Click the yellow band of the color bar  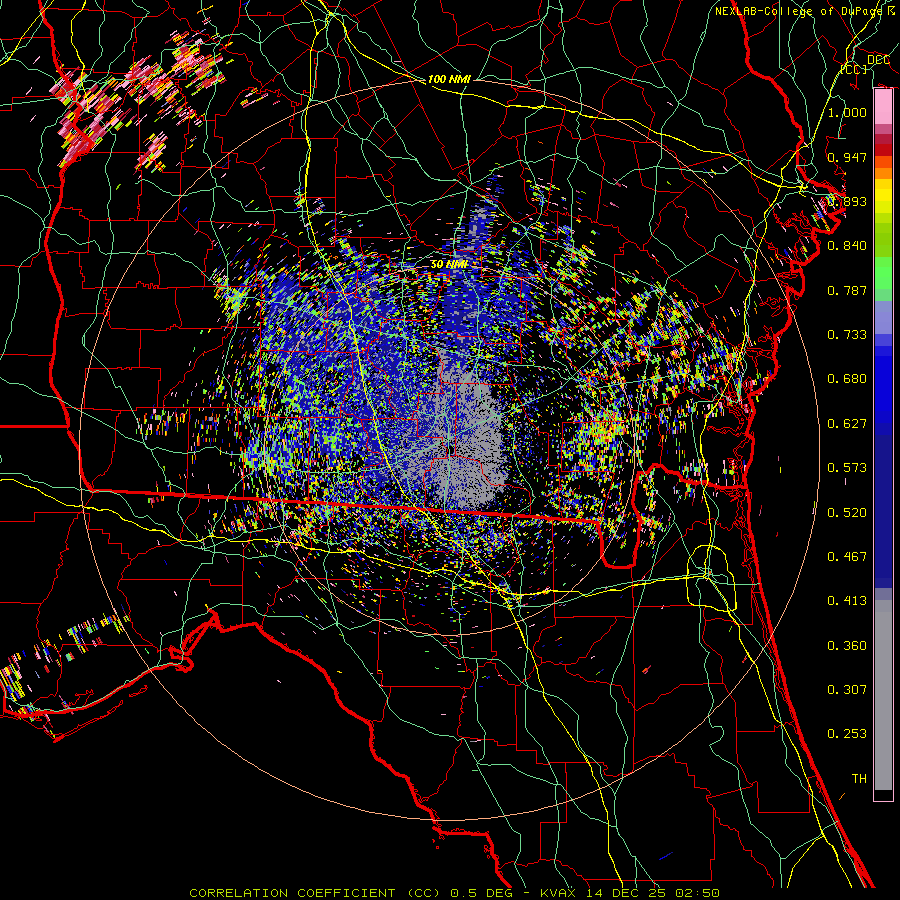(883, 196)
